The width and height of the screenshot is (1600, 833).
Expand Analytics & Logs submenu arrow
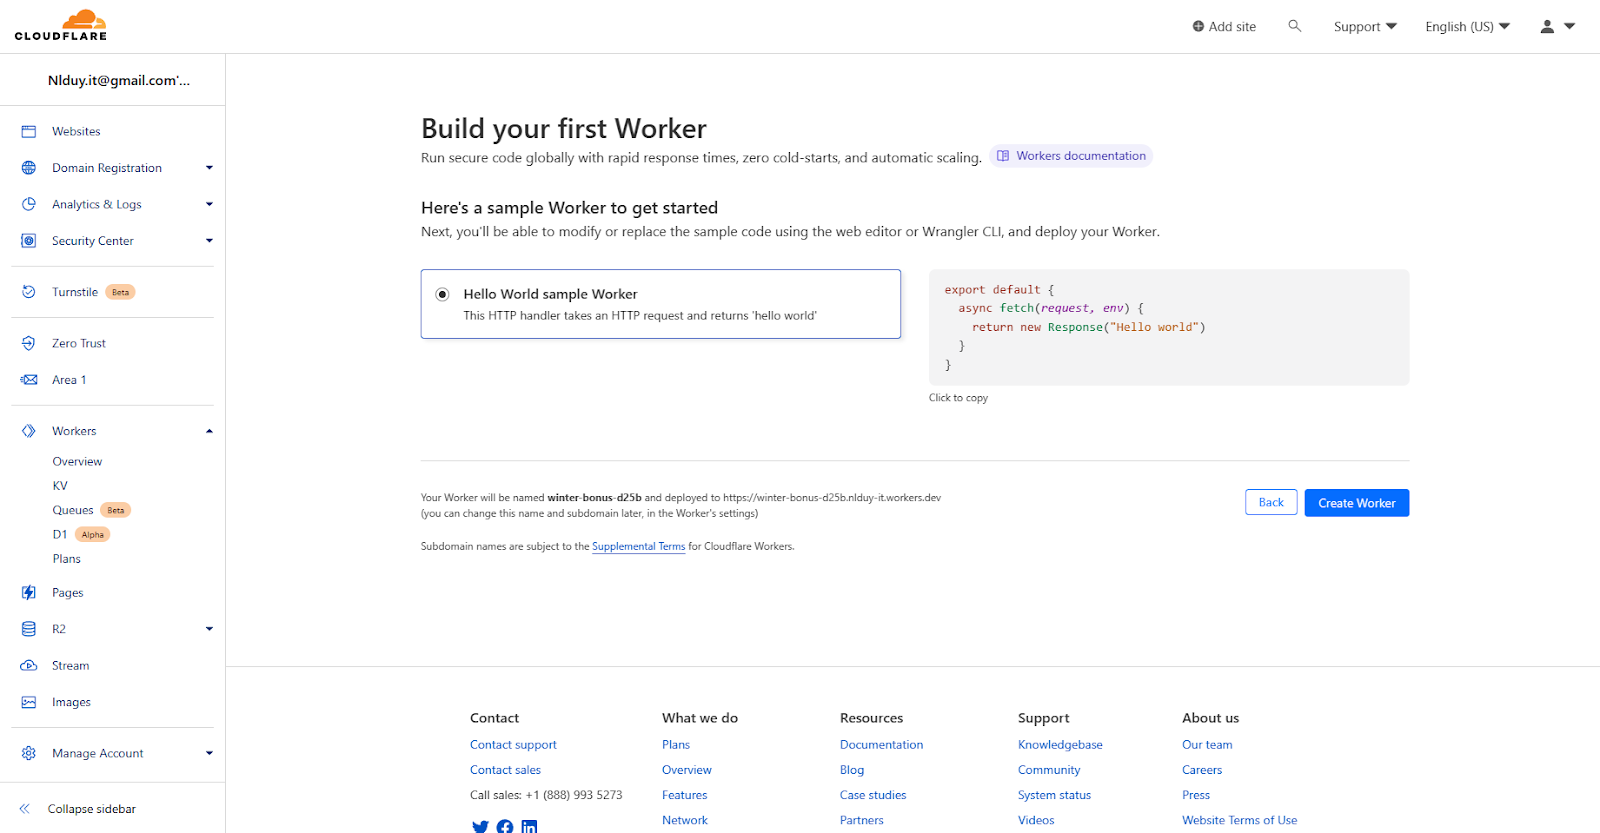[x=209, y=204]
